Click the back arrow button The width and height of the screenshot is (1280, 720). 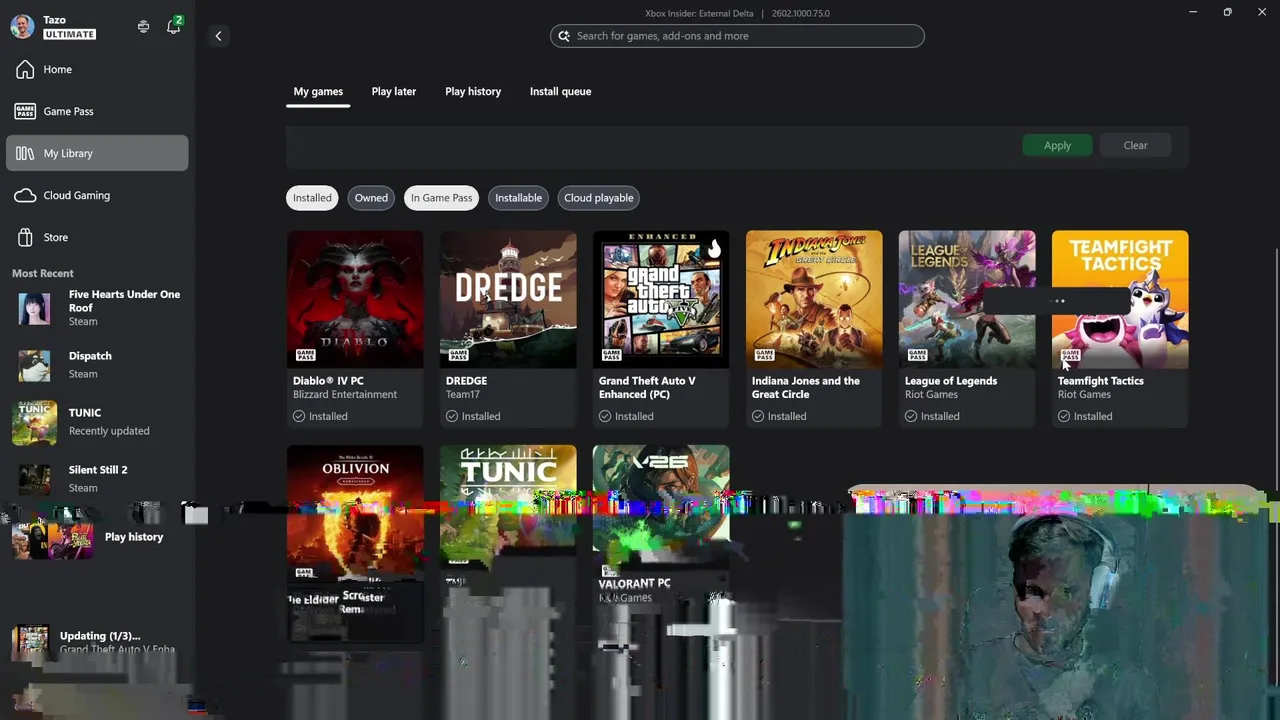click(218, 36)
